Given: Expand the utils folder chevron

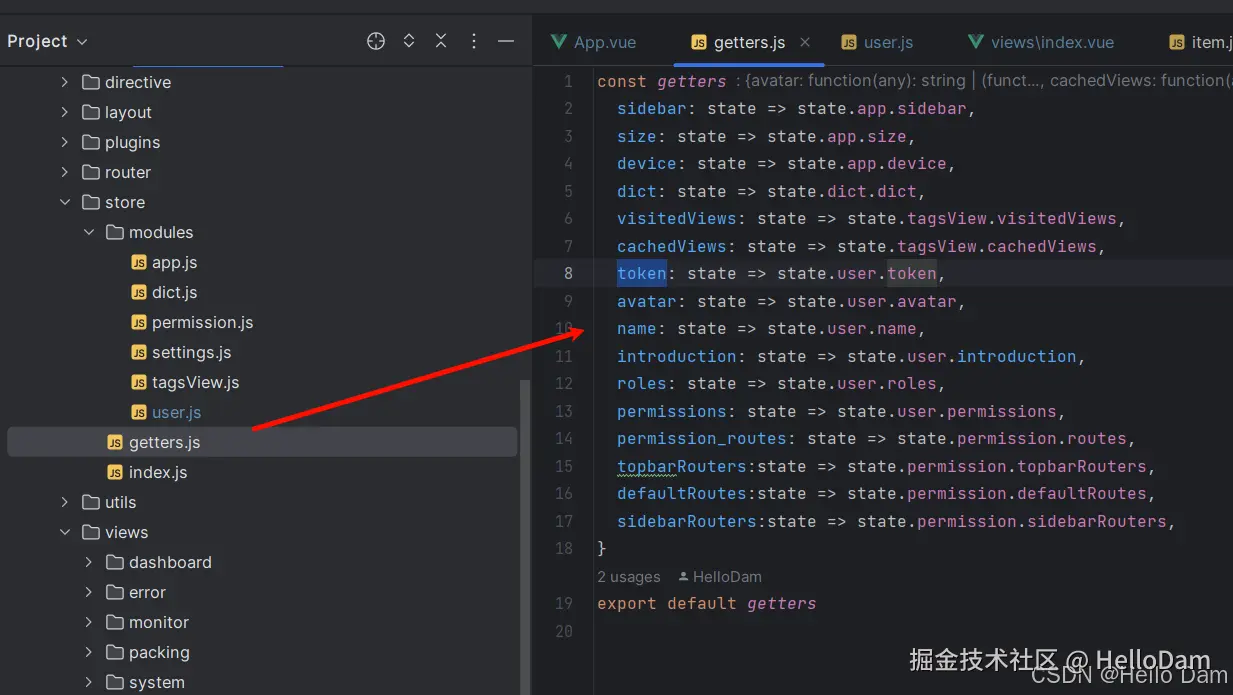Looking at the screenshot, I should click(x=65, y=502).
